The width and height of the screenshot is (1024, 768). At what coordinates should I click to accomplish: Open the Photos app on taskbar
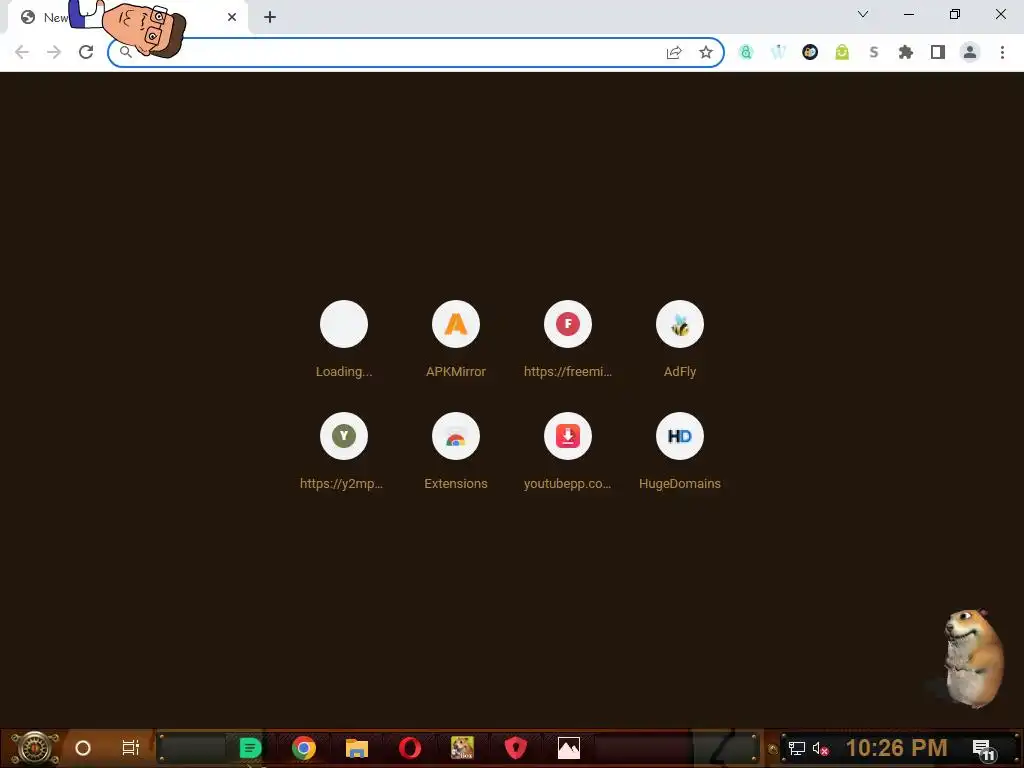pyautogui.click(x=568, y=748)
